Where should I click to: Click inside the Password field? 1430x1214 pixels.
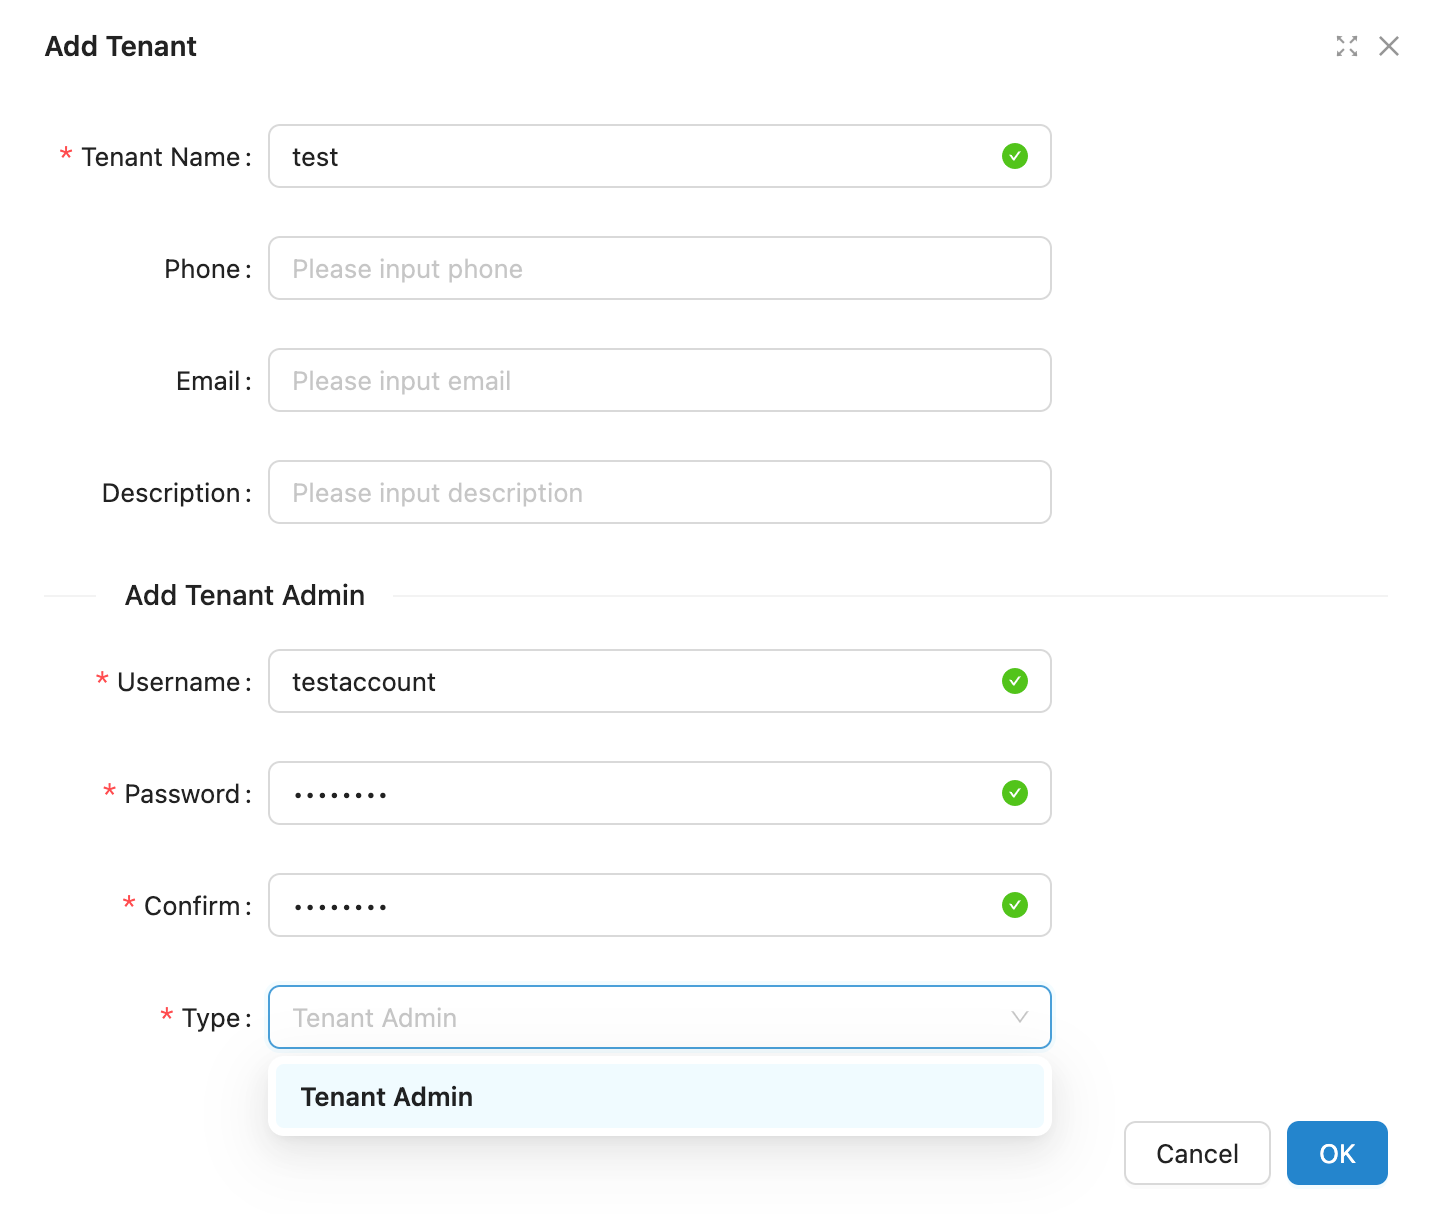pos(640,793)
